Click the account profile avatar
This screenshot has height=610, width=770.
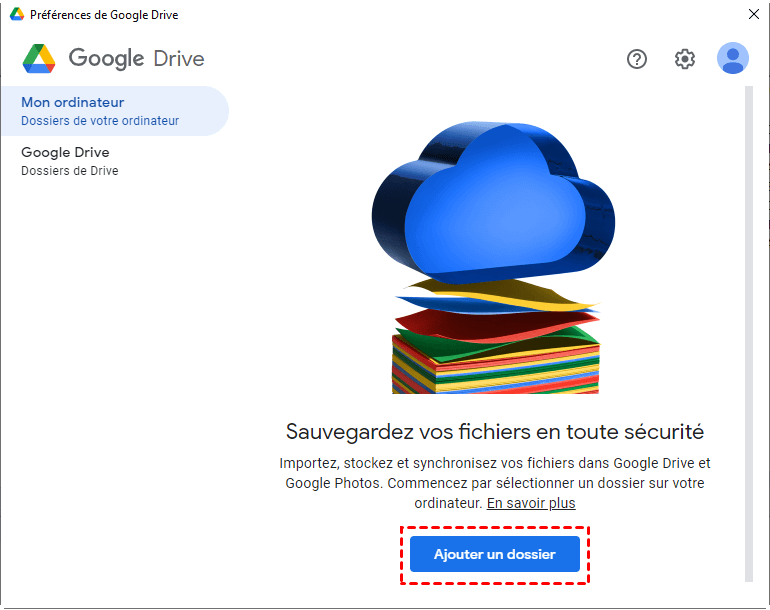pyautogui.click(x=733, y=58)
